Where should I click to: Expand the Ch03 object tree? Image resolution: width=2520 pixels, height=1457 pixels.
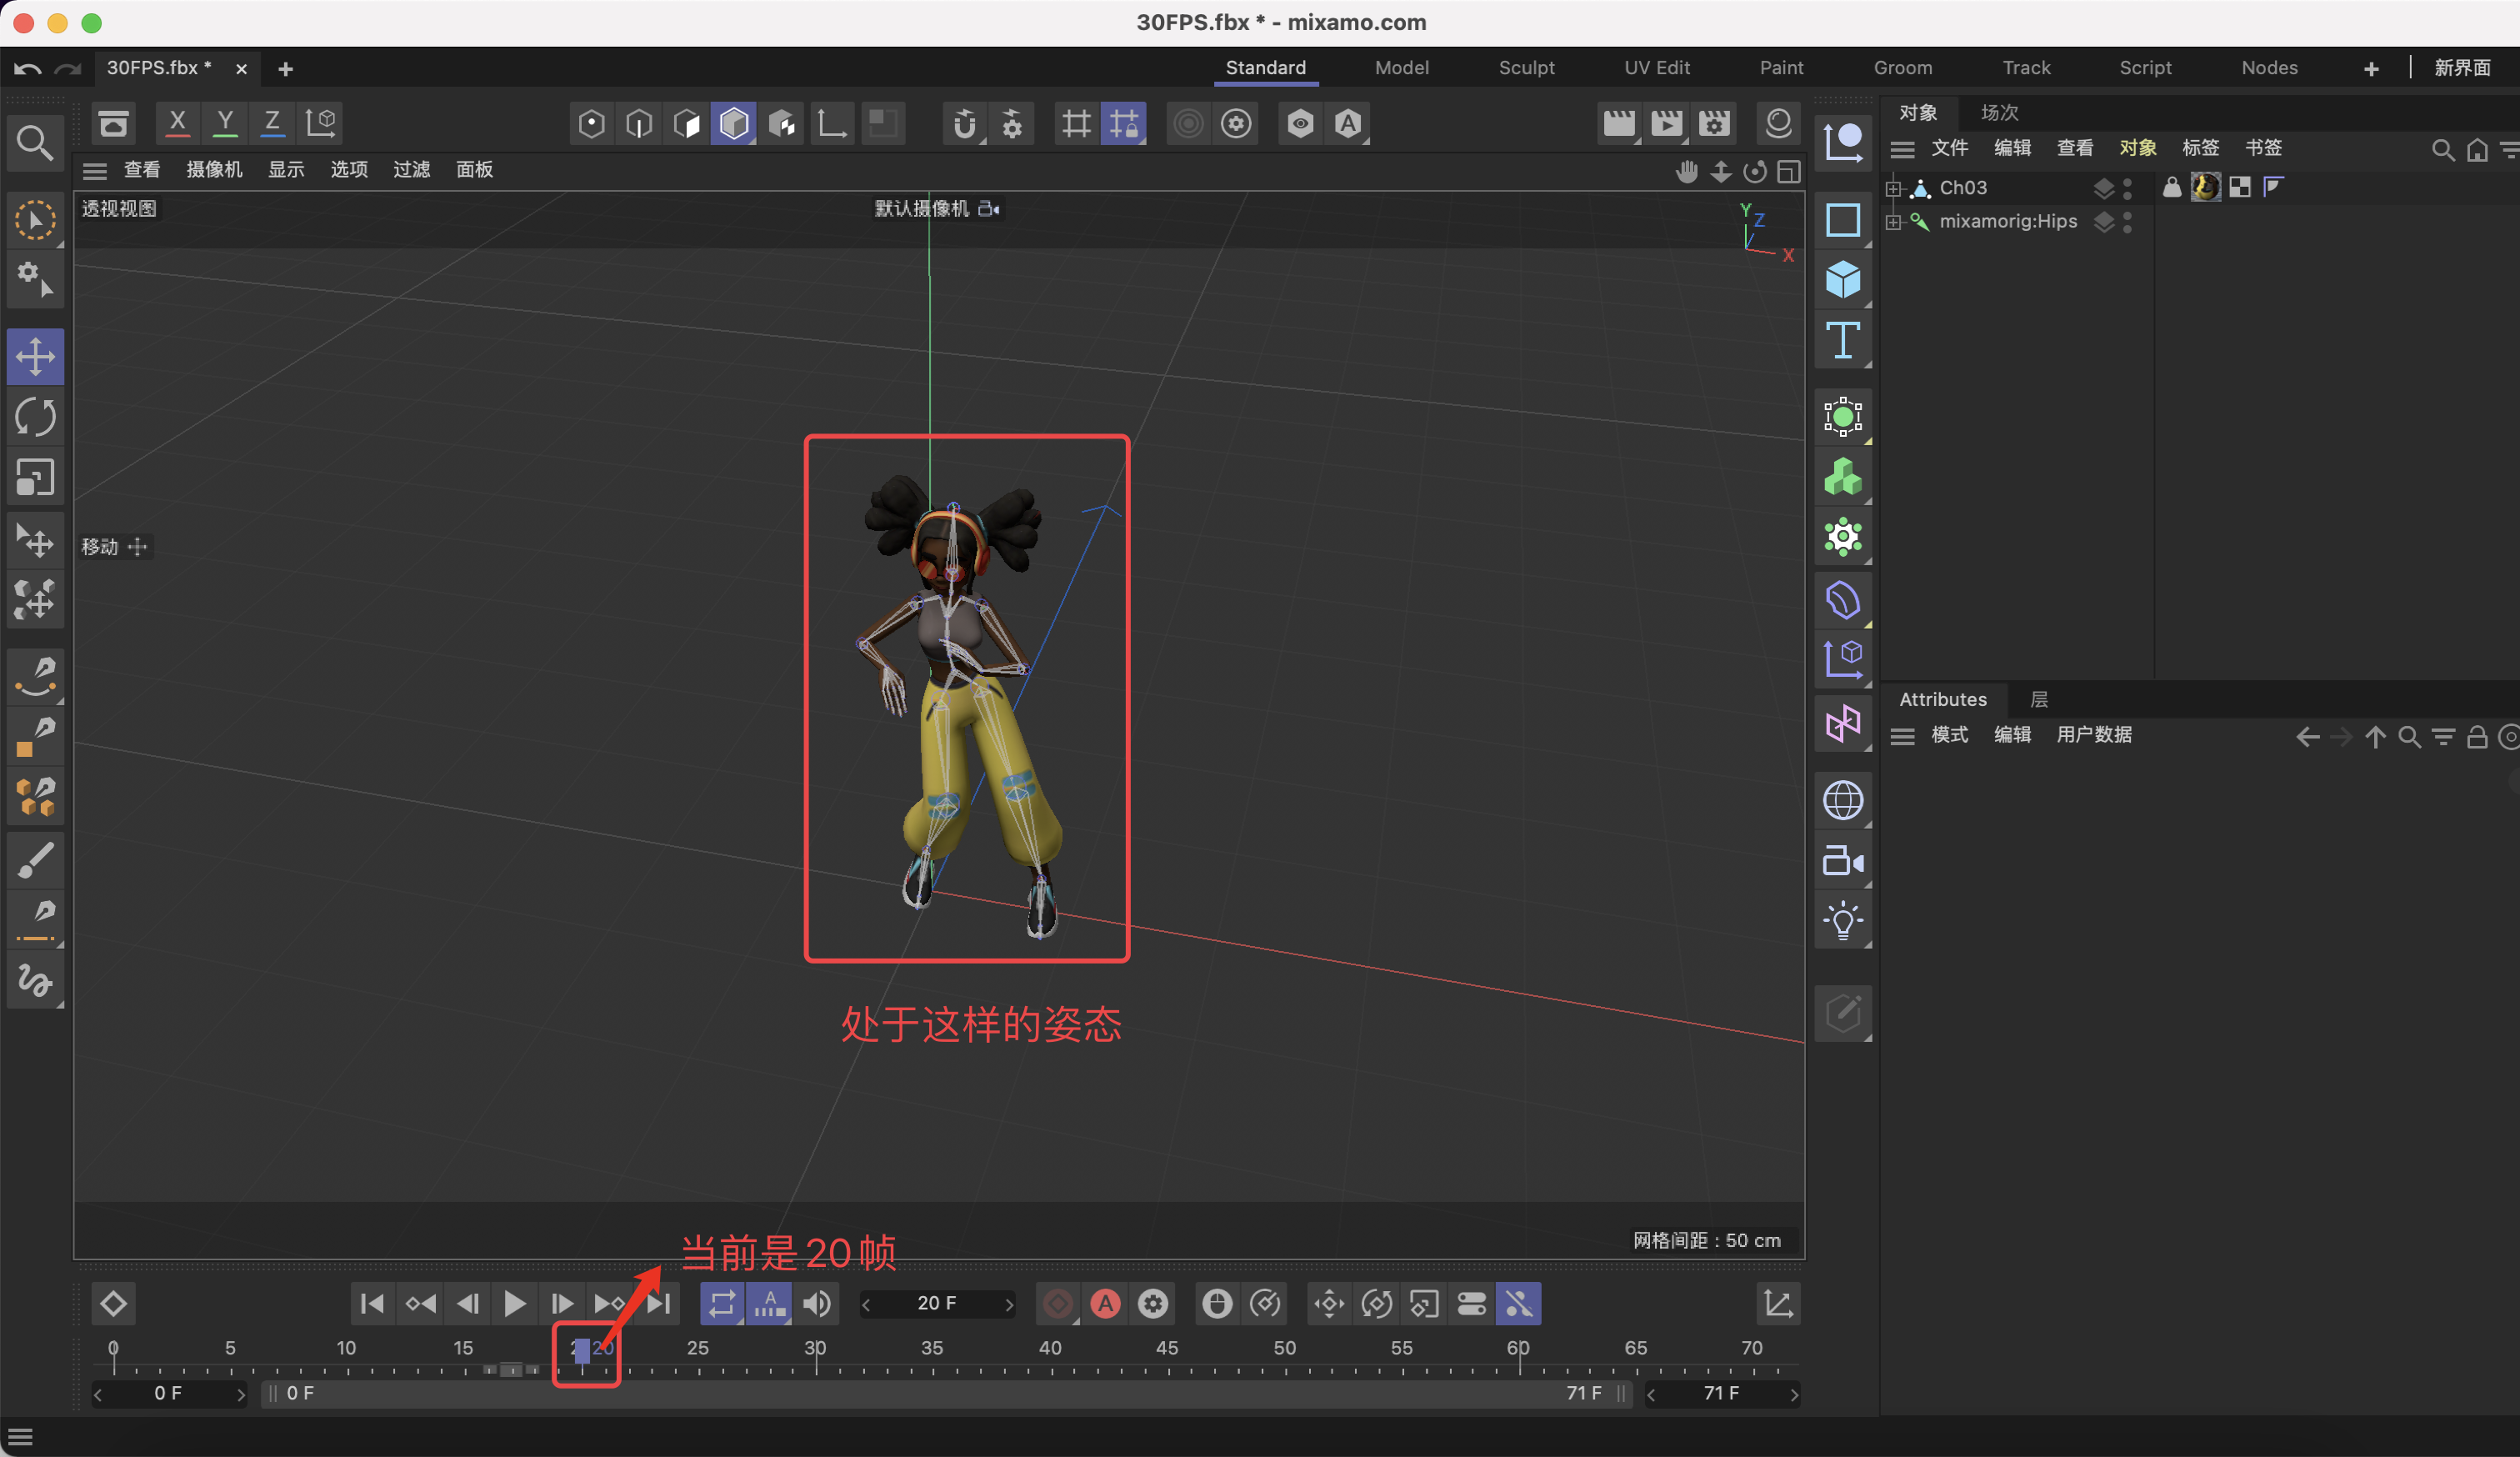click(x=1893, y=188)
